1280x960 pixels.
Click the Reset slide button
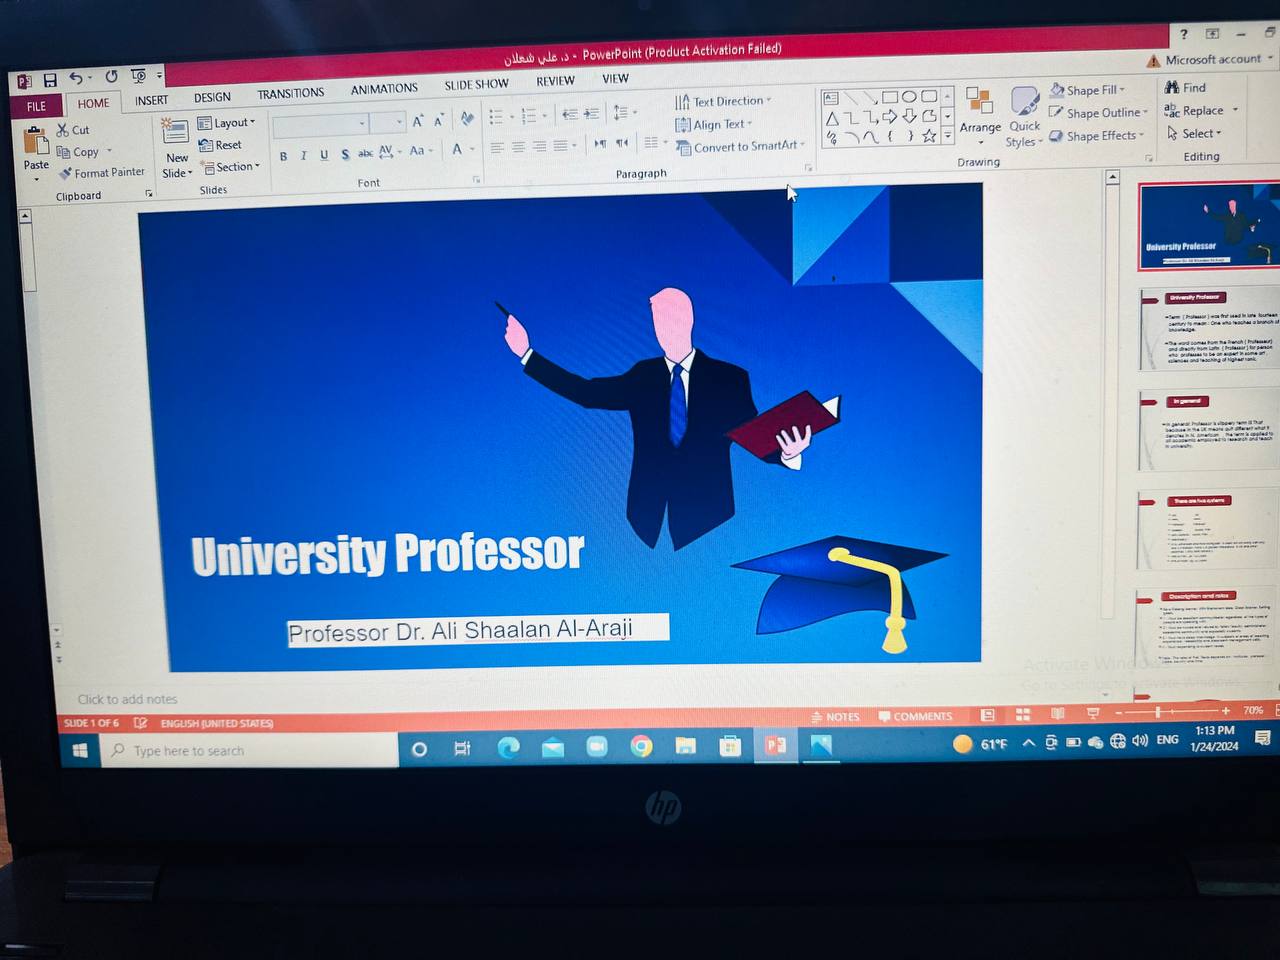(x=220, y=145)
